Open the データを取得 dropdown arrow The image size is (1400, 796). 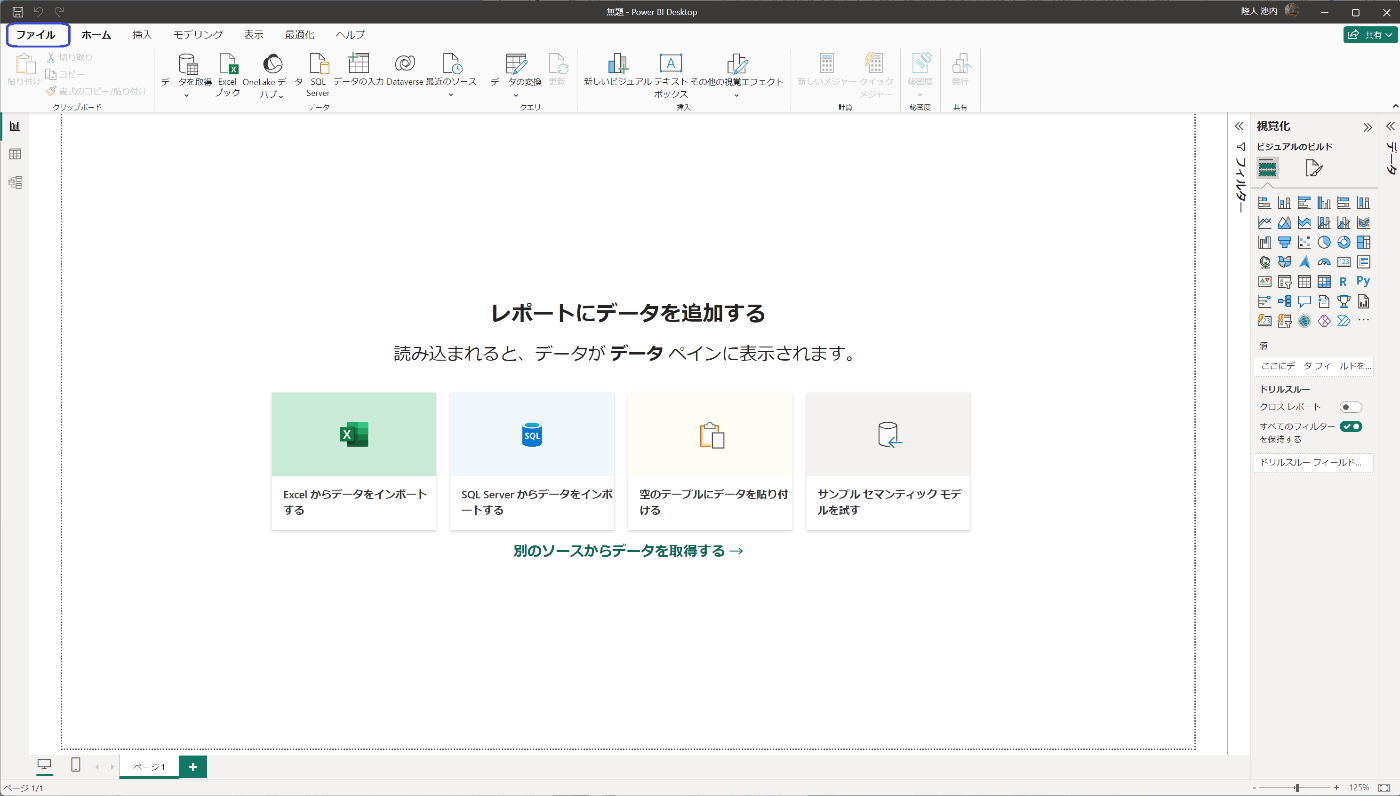coord(186,95)
